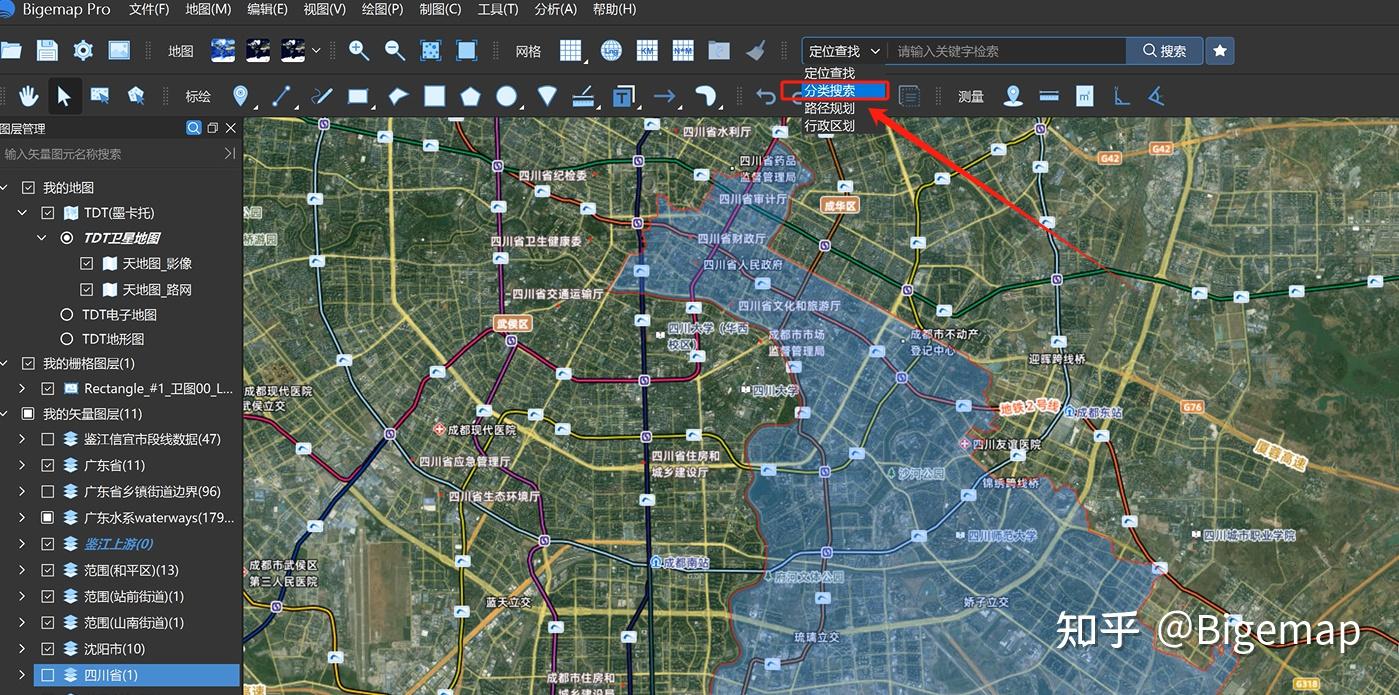Screen dimensions: 1399x695
Task: Click the full extent view icon
Action: pyautogui.click(x=431, y=50)
